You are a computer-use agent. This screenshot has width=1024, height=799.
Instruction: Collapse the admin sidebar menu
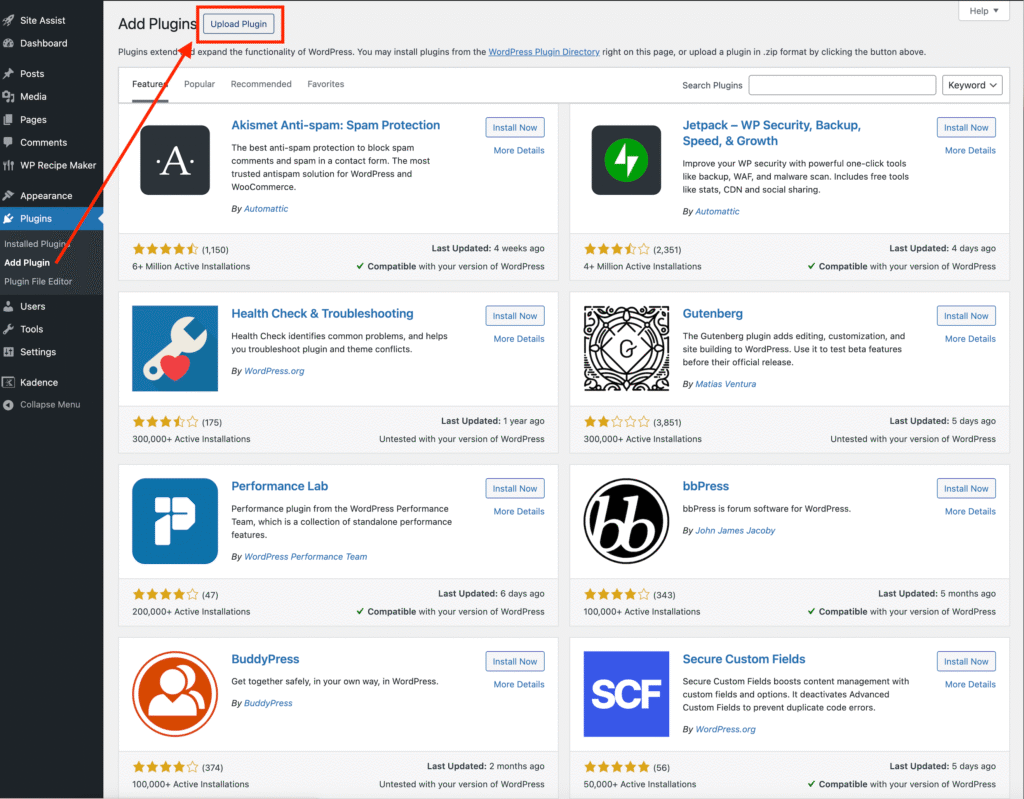50,405
